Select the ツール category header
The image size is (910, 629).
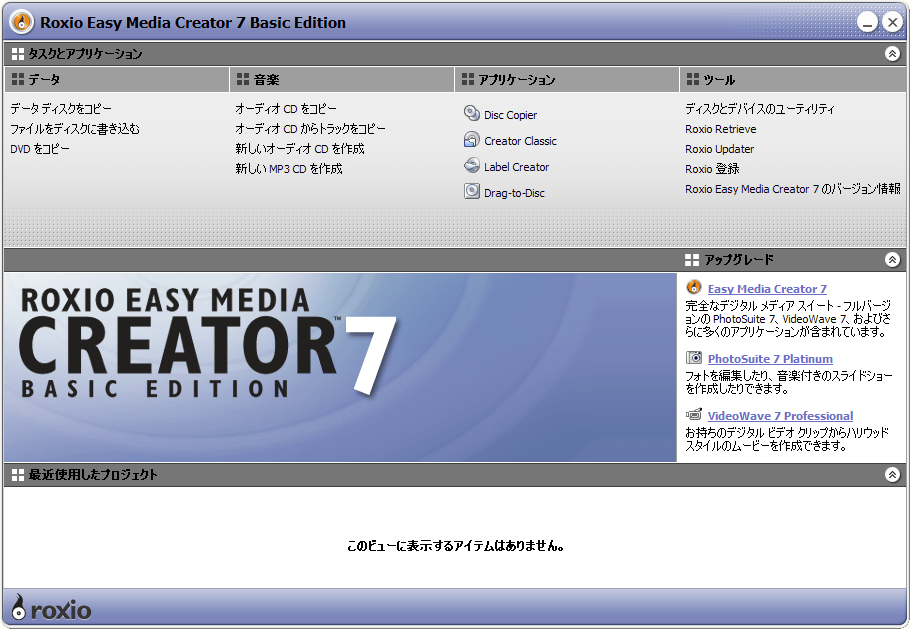(x=793, y=79)
